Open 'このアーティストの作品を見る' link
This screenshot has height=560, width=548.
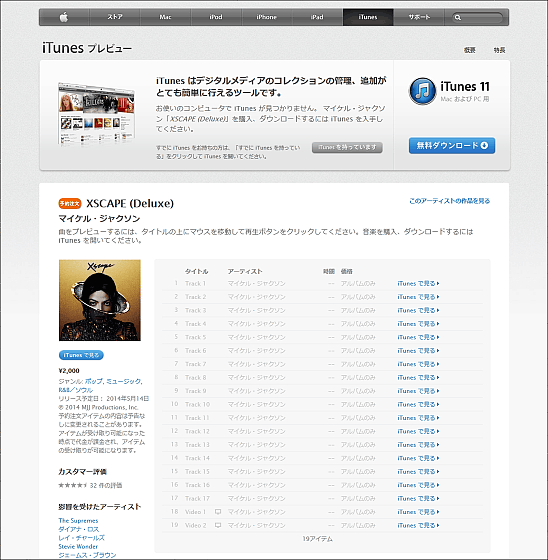point(449,201)
